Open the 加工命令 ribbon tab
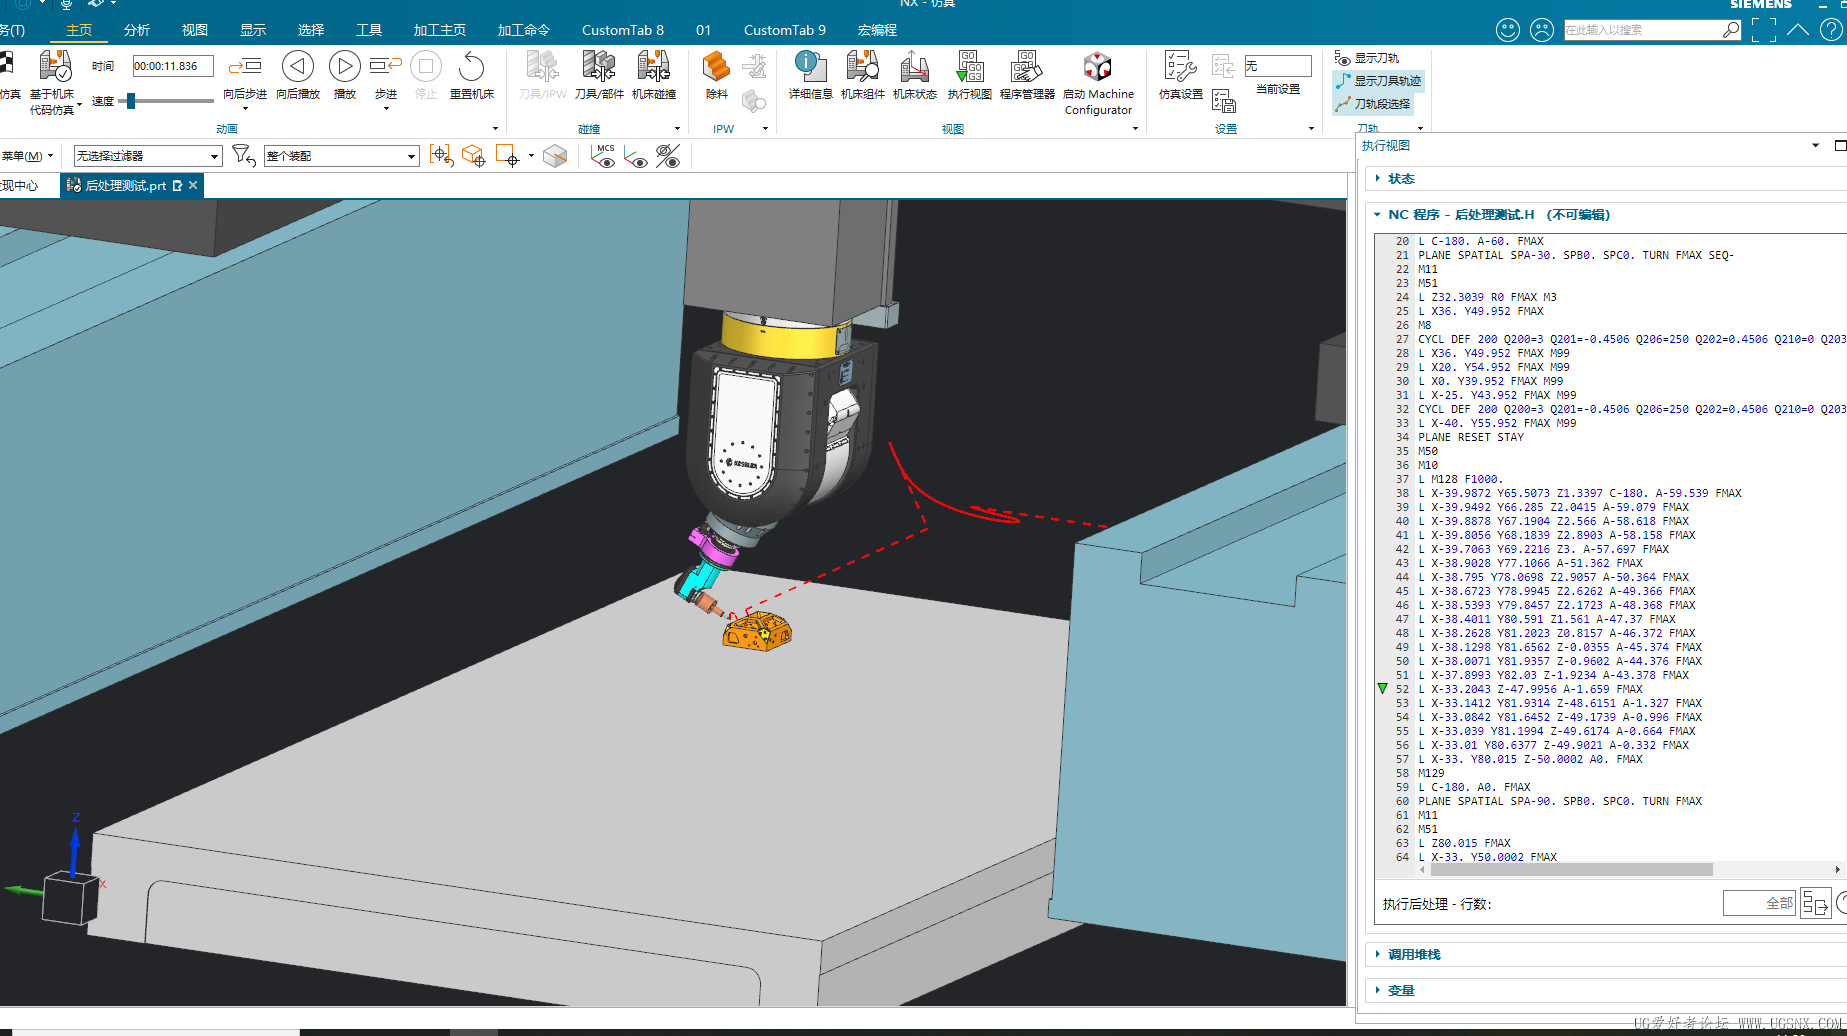1847x1036 pixels. pyautogui.click(x=524, y=30)
